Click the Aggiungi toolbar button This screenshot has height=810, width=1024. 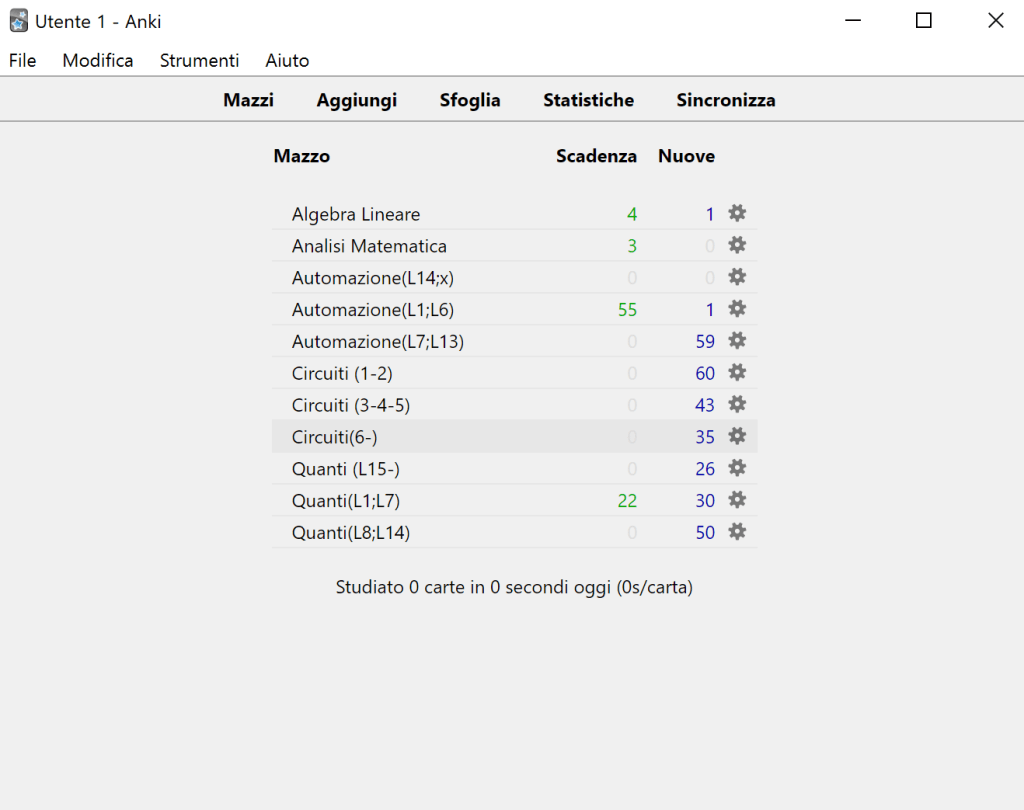(357, 100)
